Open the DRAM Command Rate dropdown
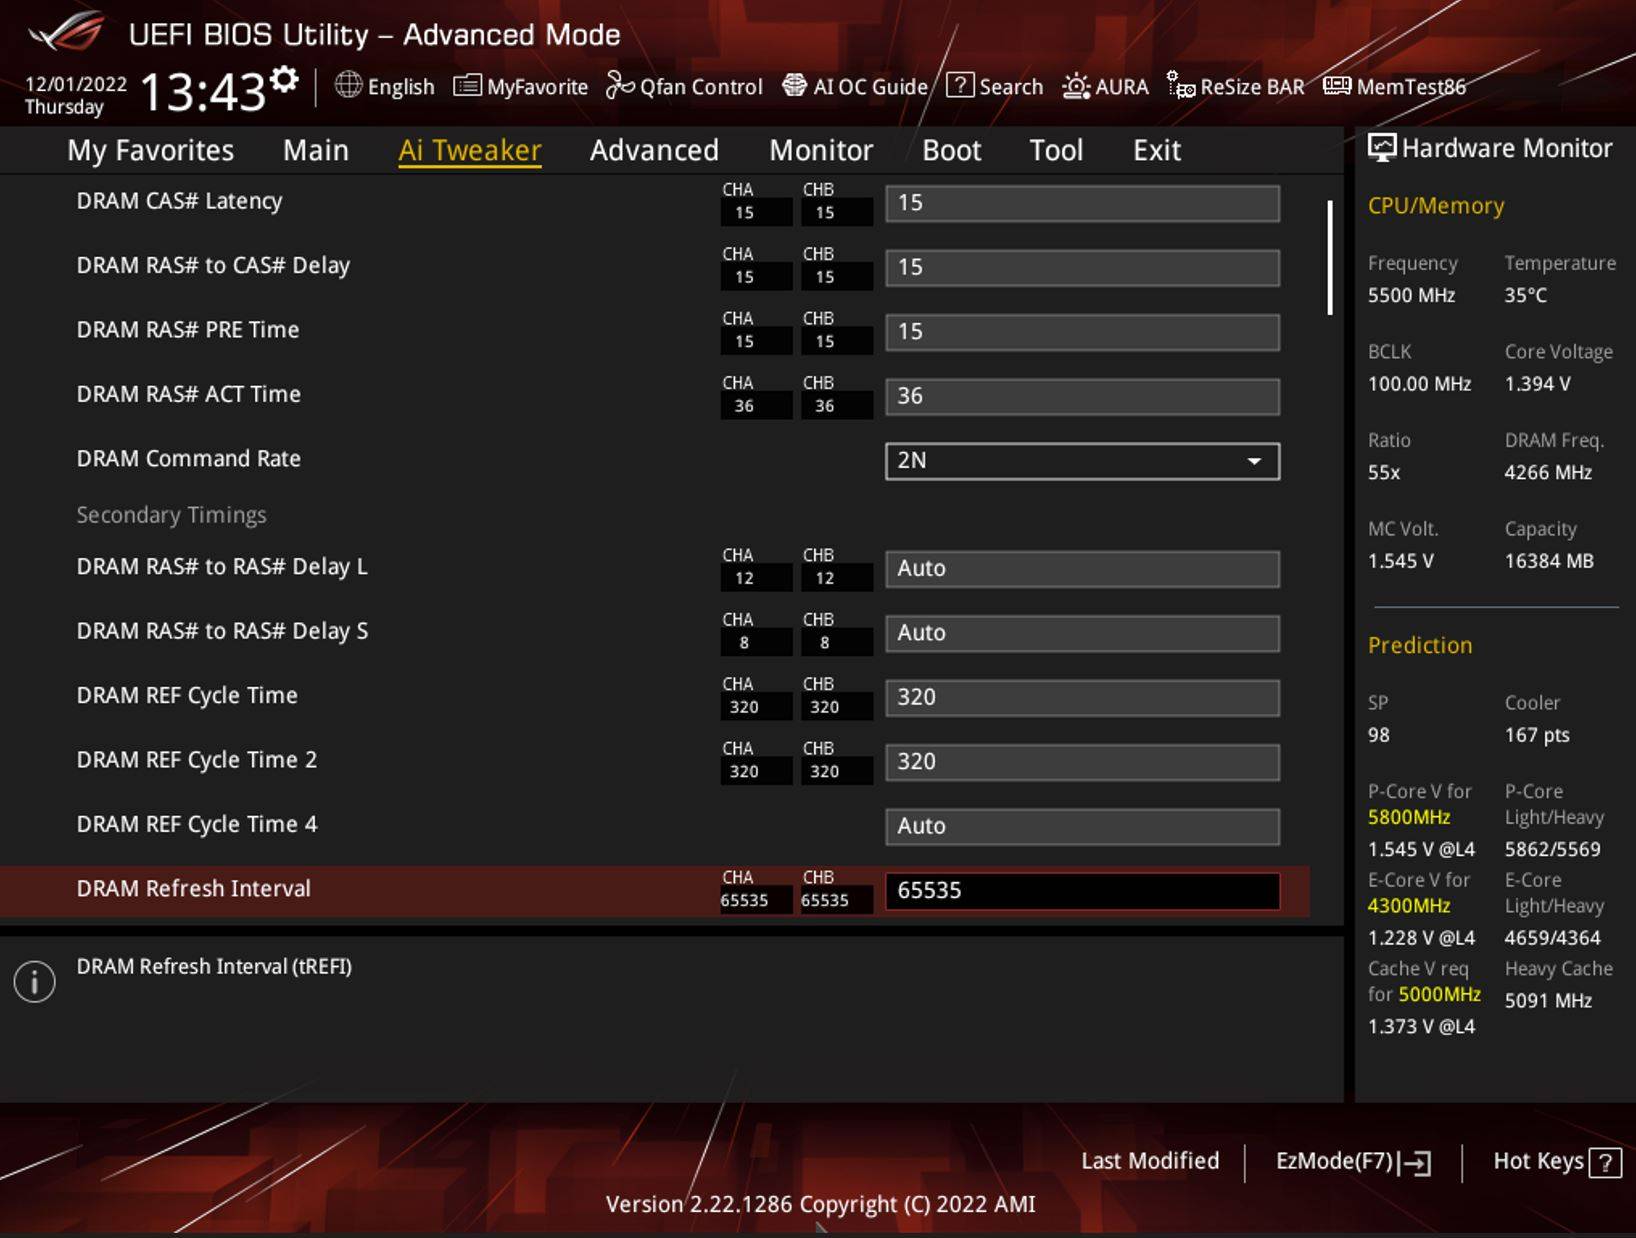The width and height of the screenshot is (1636, 1238). coord(1081,461)
